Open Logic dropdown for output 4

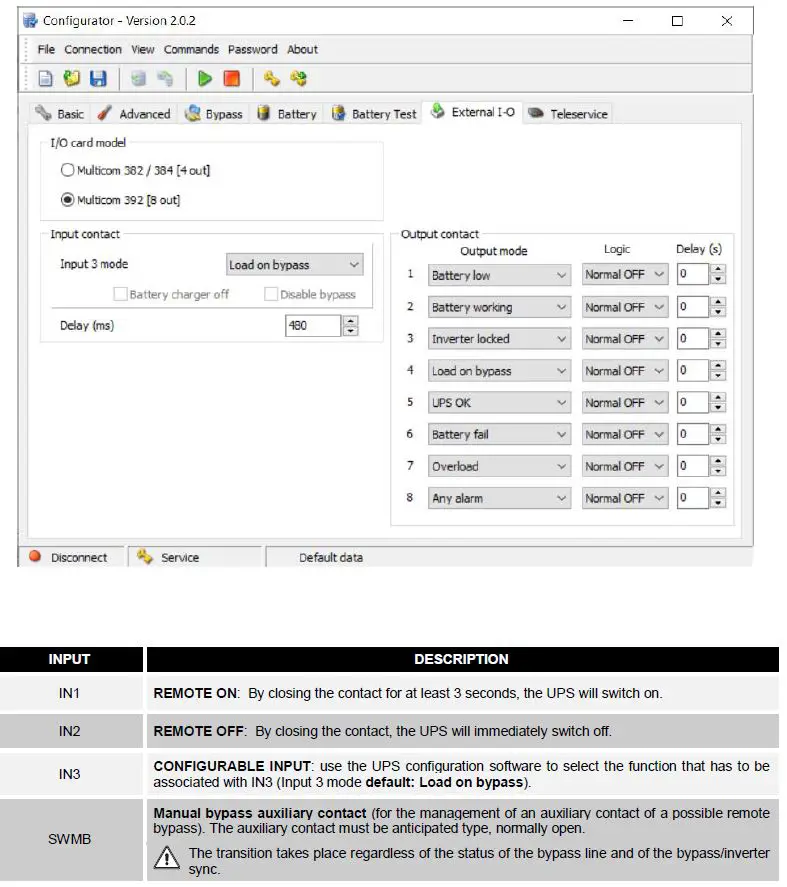[x=625, y=371]
